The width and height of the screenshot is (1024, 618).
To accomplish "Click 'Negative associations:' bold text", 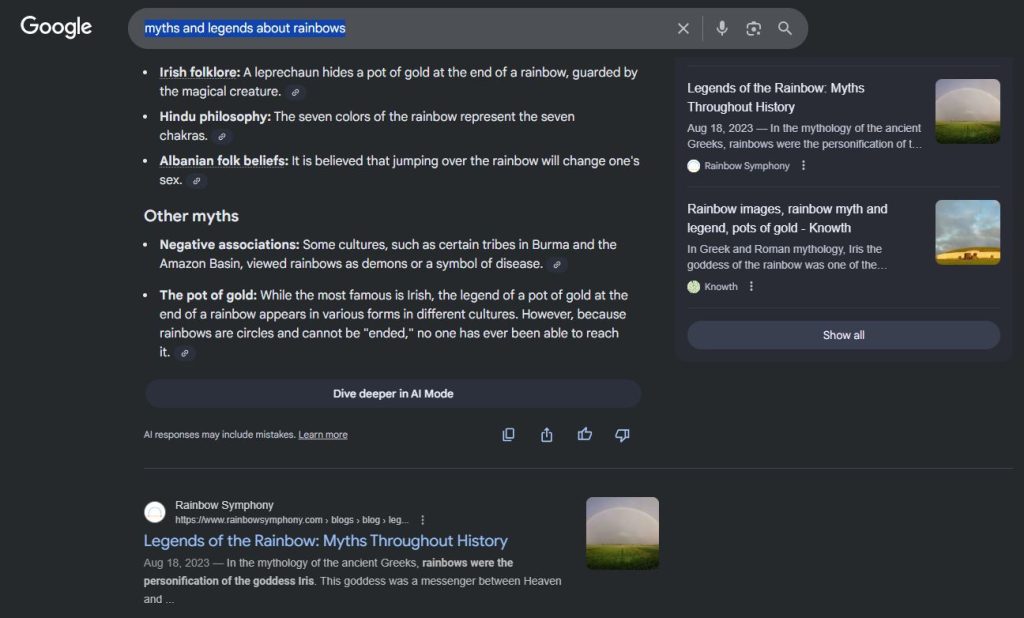I will 229,245.
